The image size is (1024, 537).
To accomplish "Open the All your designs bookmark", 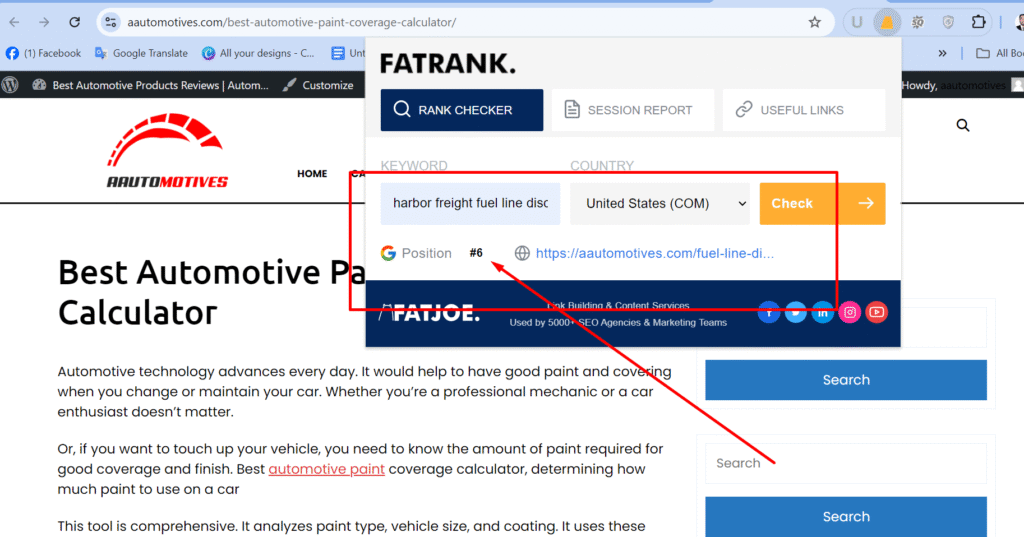I will click(258, 53).
